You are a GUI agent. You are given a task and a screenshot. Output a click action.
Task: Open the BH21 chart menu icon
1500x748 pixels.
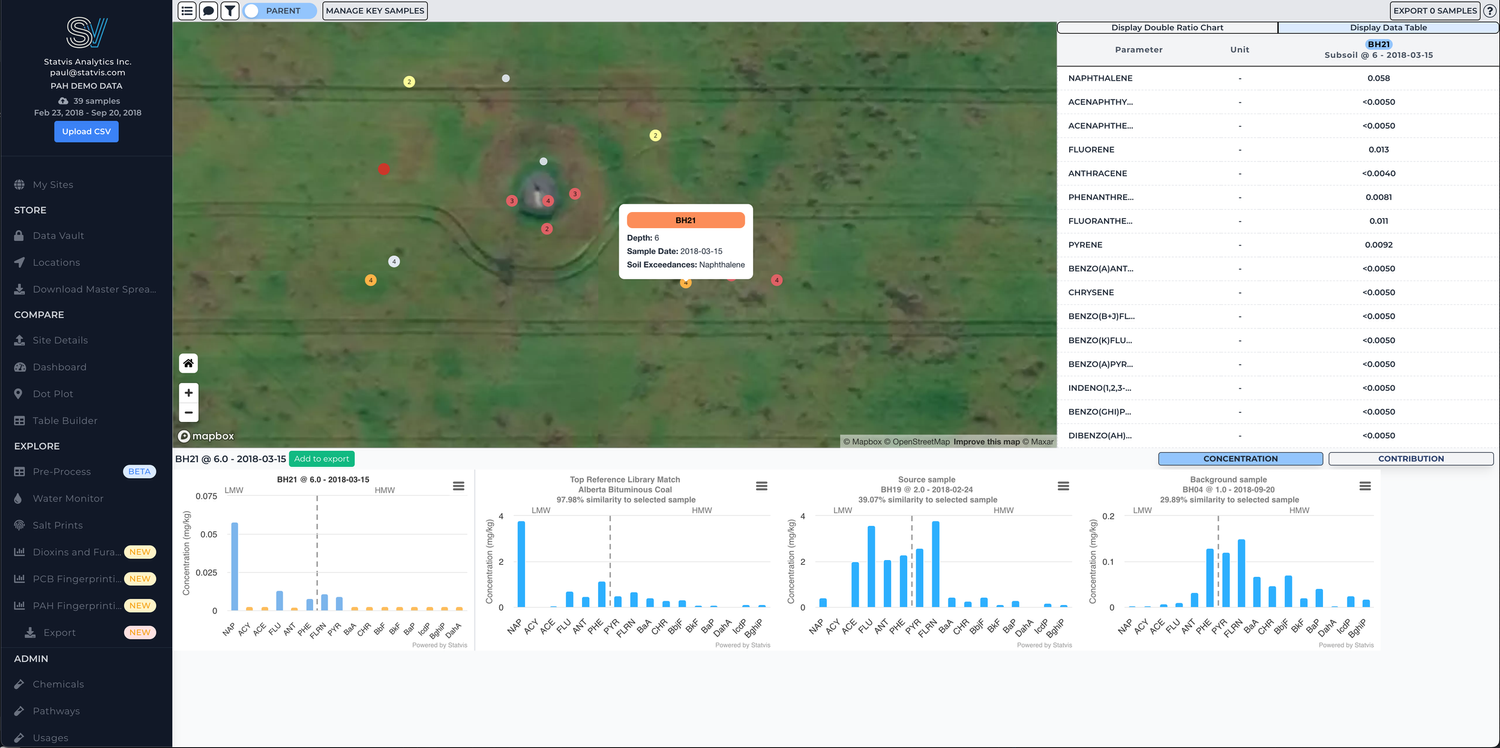click(459, 485)
